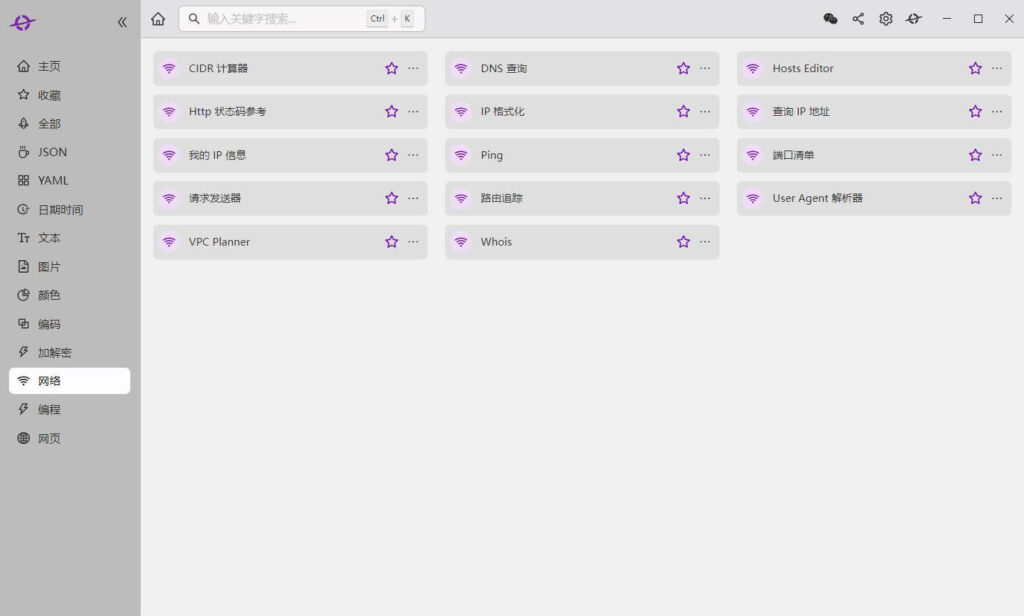Click the share icon in top toolbar

(858, 19)
